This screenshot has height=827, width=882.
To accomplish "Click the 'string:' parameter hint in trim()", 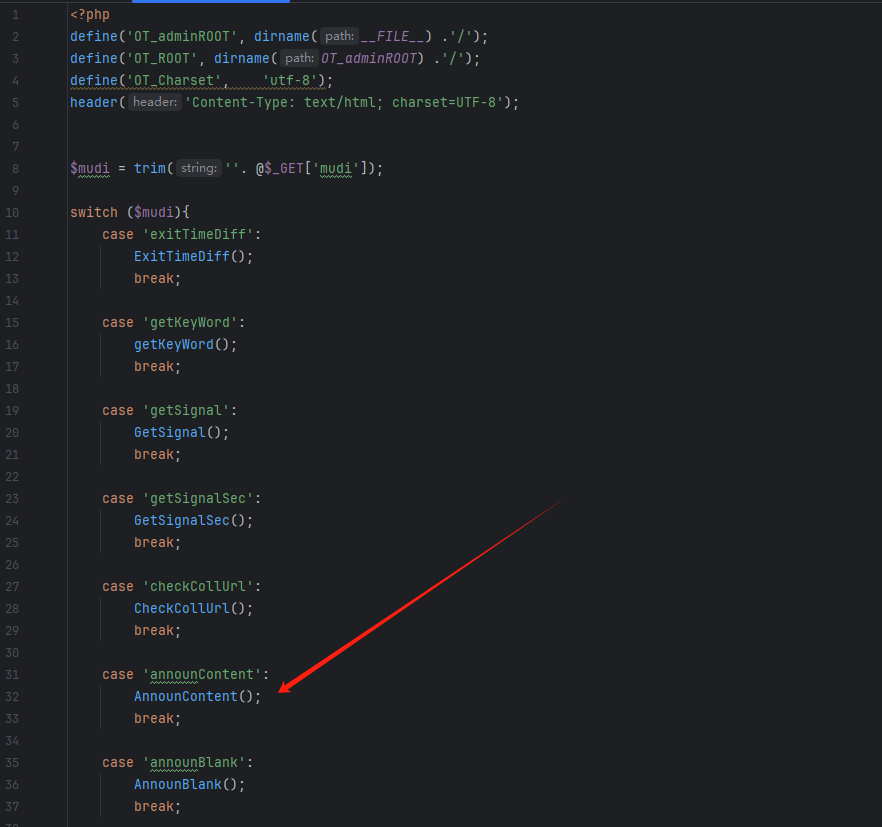I will (x=199, y=169).
